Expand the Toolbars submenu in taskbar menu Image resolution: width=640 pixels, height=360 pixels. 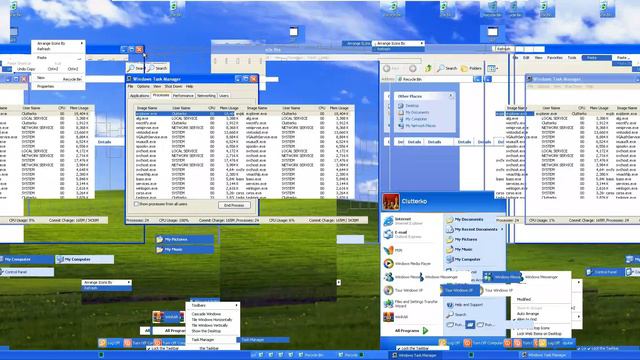213,305
